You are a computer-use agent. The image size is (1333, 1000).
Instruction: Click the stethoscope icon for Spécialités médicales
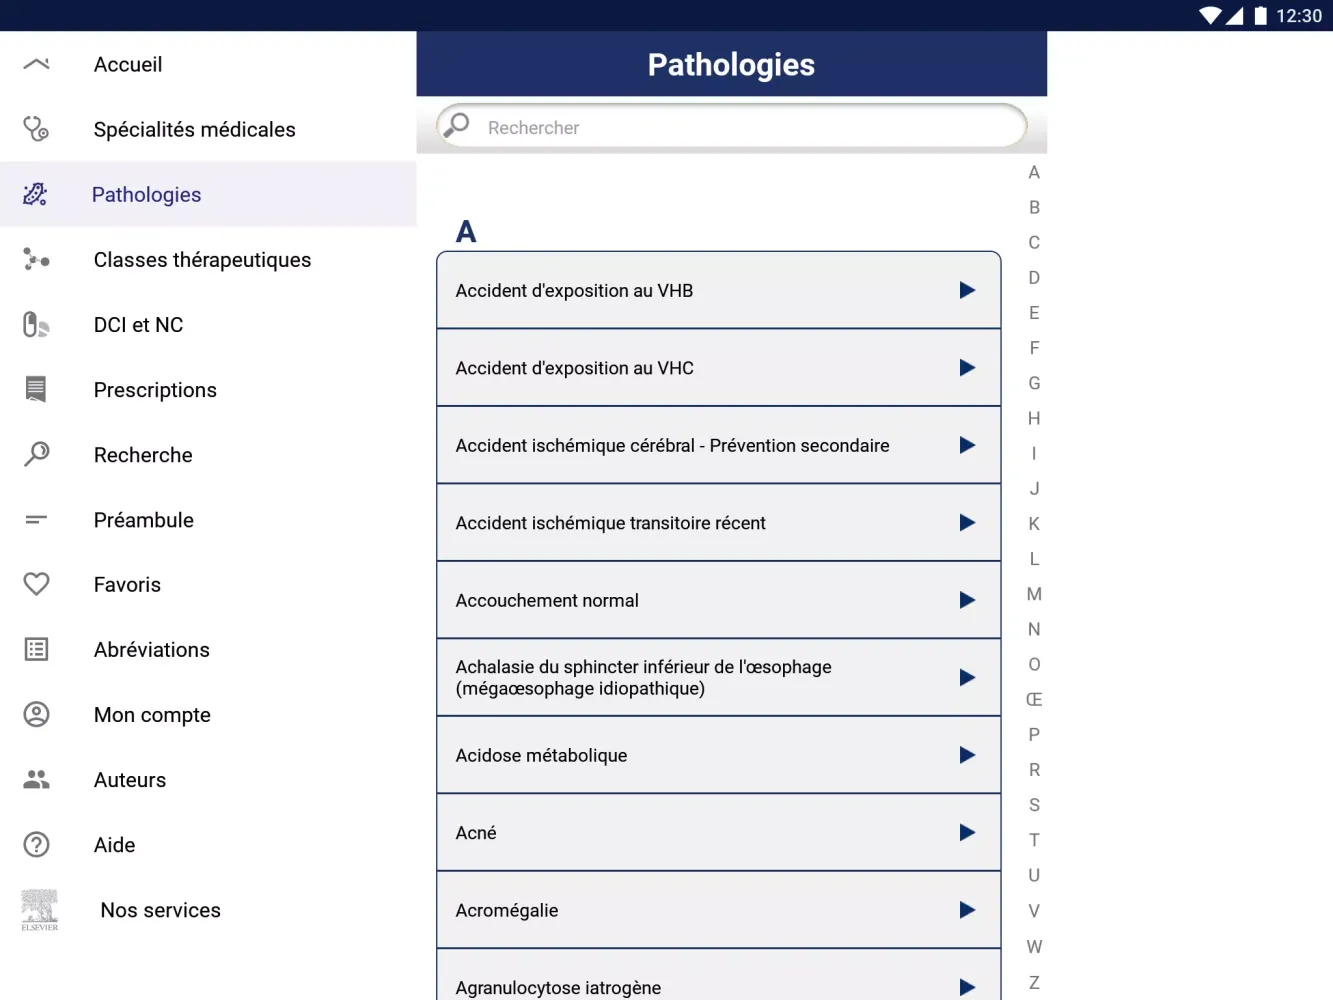pos(36,129)
